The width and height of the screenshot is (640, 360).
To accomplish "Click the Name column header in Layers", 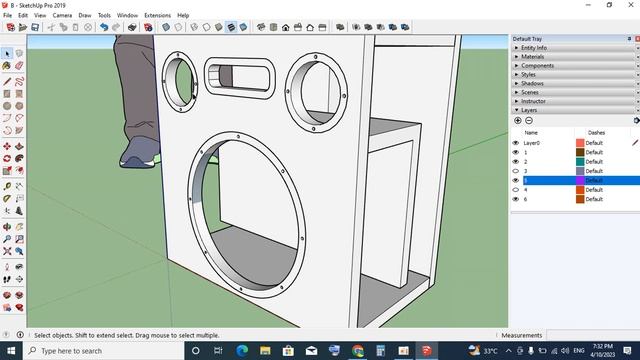I will pos(531,133).
